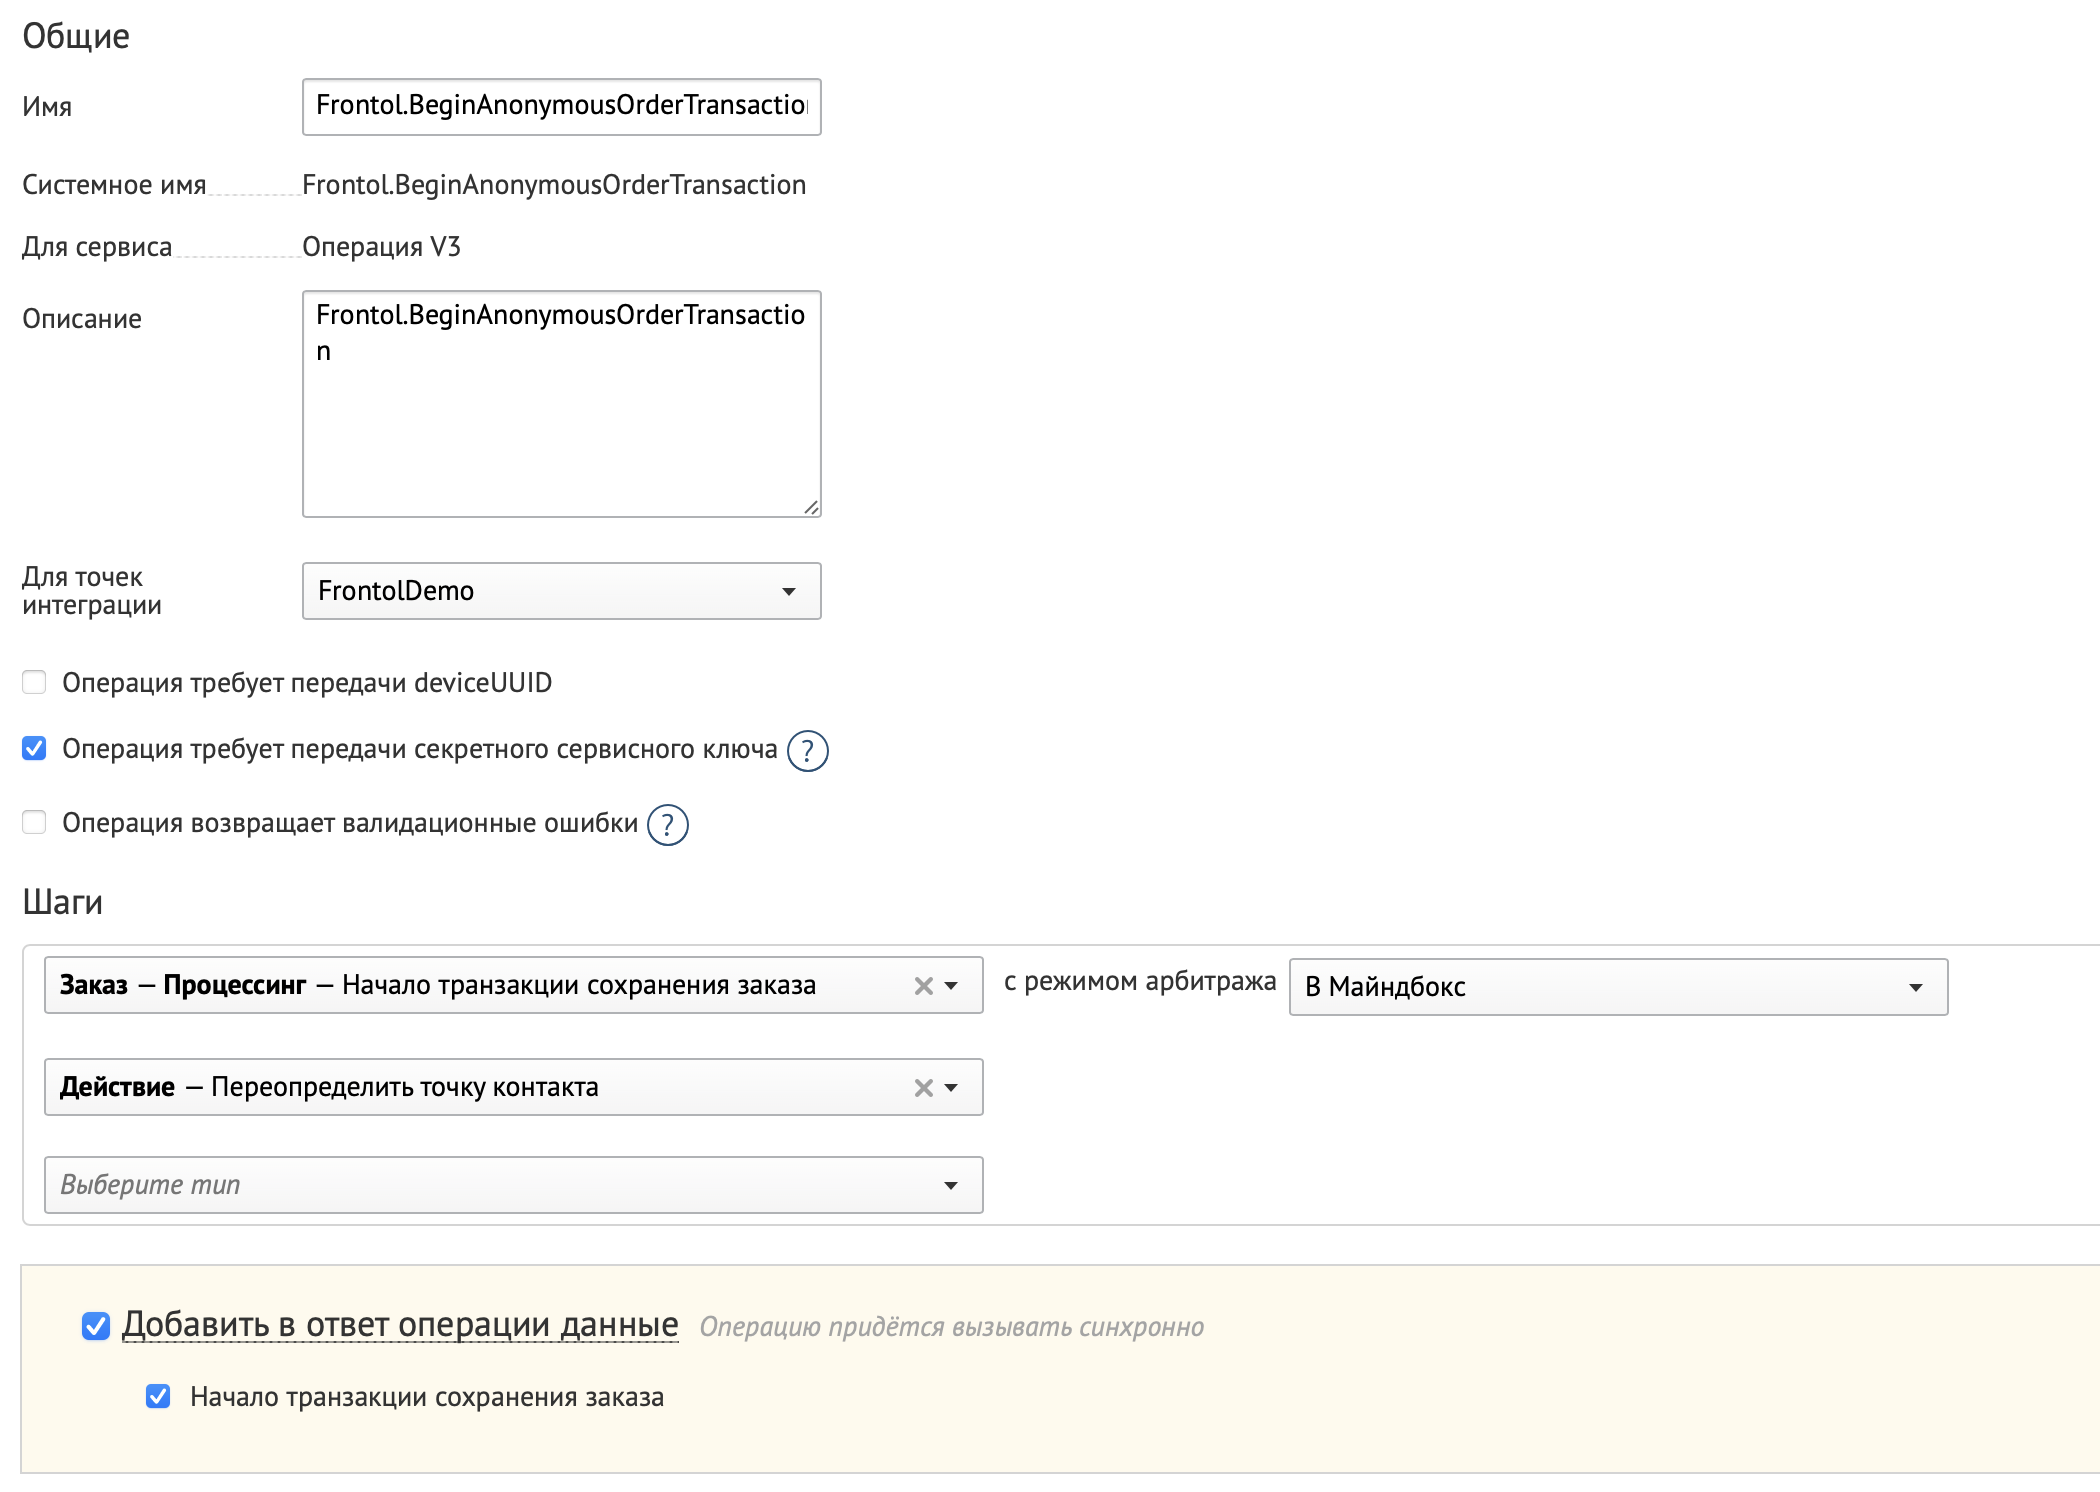The width and height of the screenshot is (2100, 1492).
Task: Click 'Операцию придётся вызывать синхронно' hint
Action: [x=951, y=1327]
